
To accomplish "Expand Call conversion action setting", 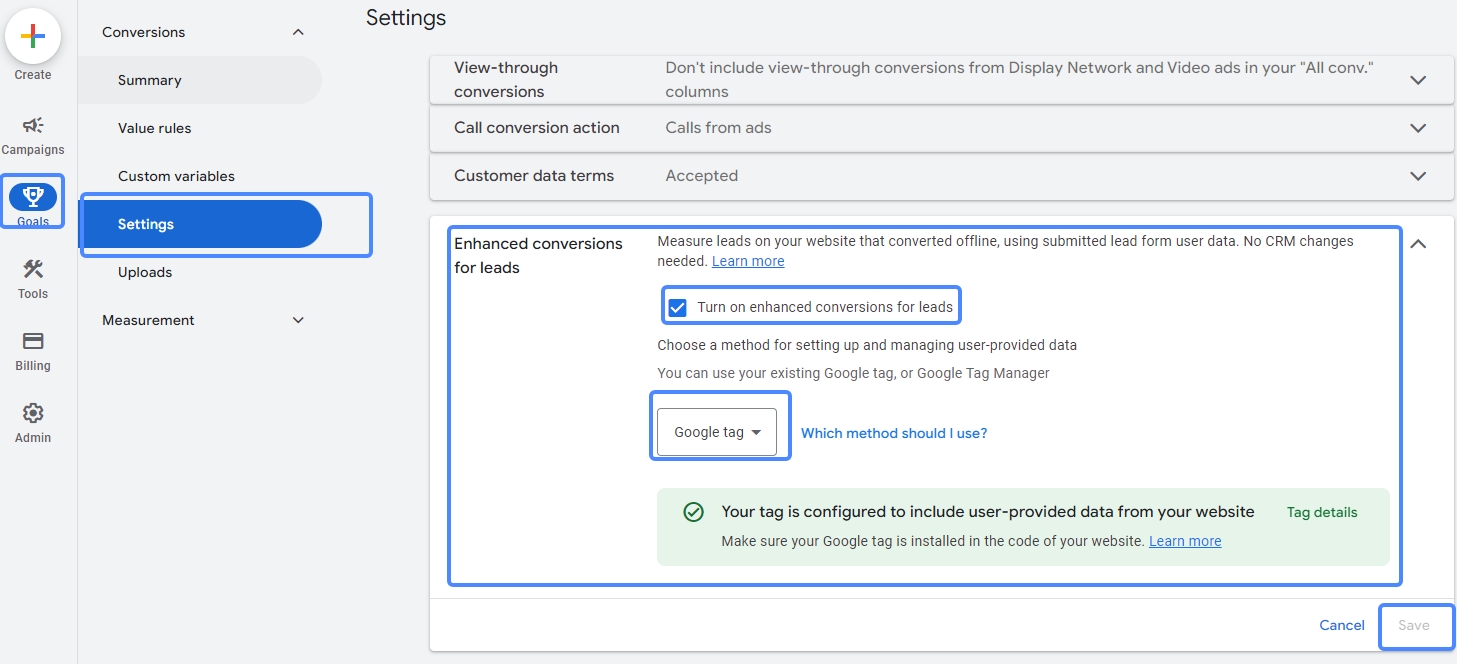I will pos(1418,128).
